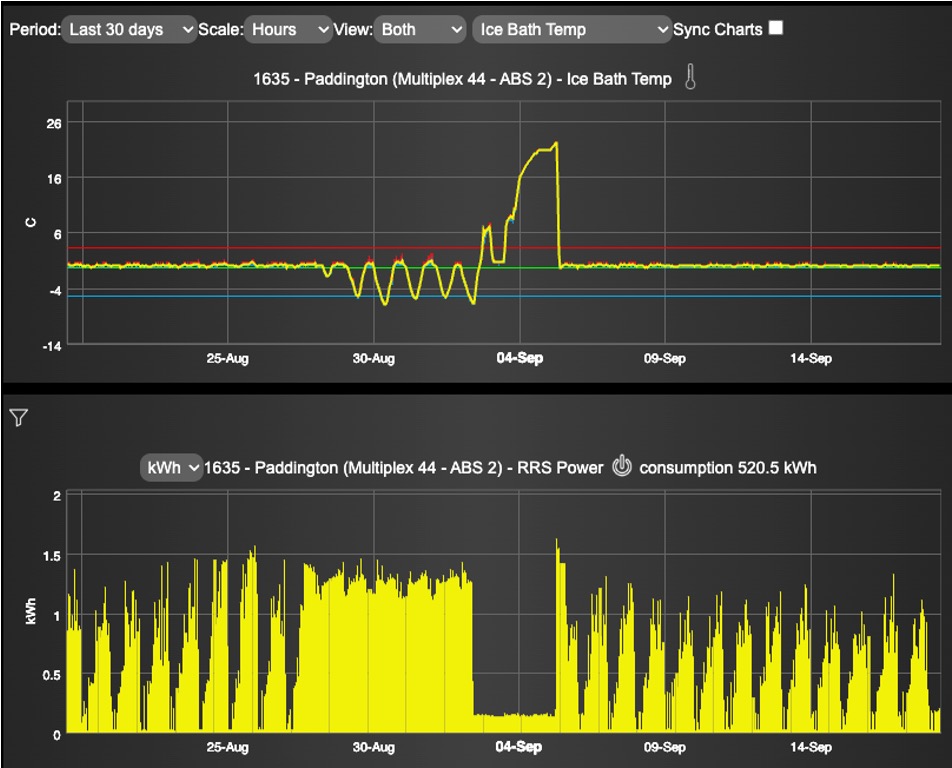Click the 04-Sep label on power chart axis
This screenshot has height=768, width=952.
coord(518,747)
